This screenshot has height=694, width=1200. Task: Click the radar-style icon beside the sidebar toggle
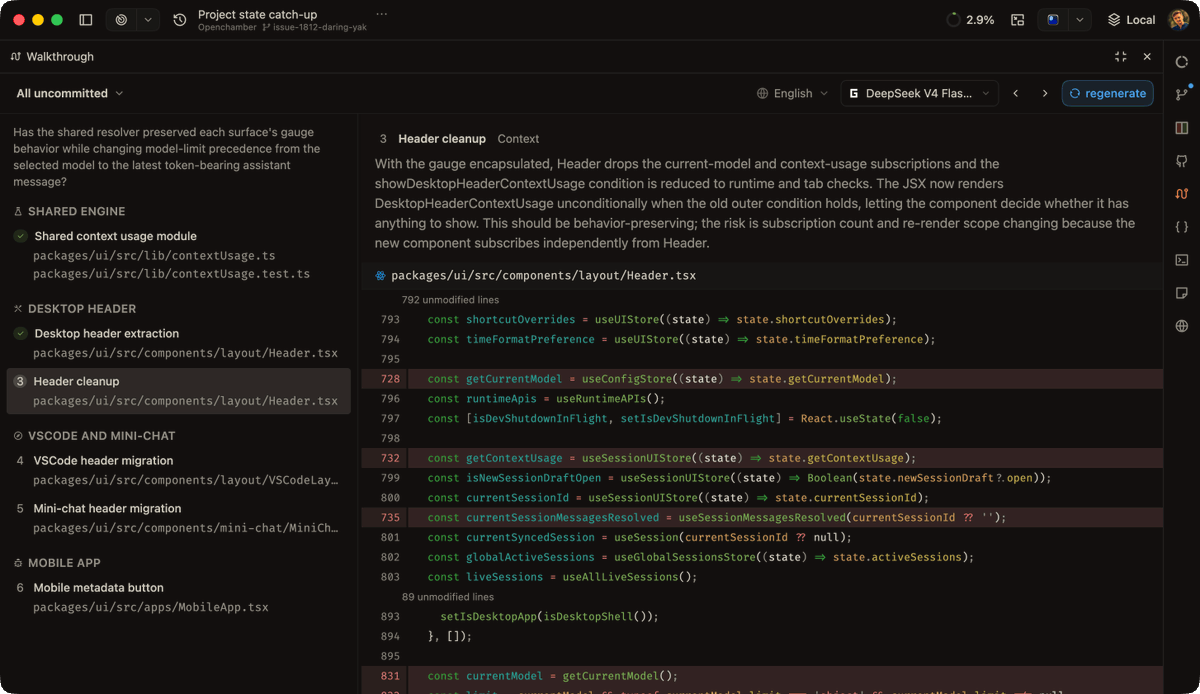(121, 20)
